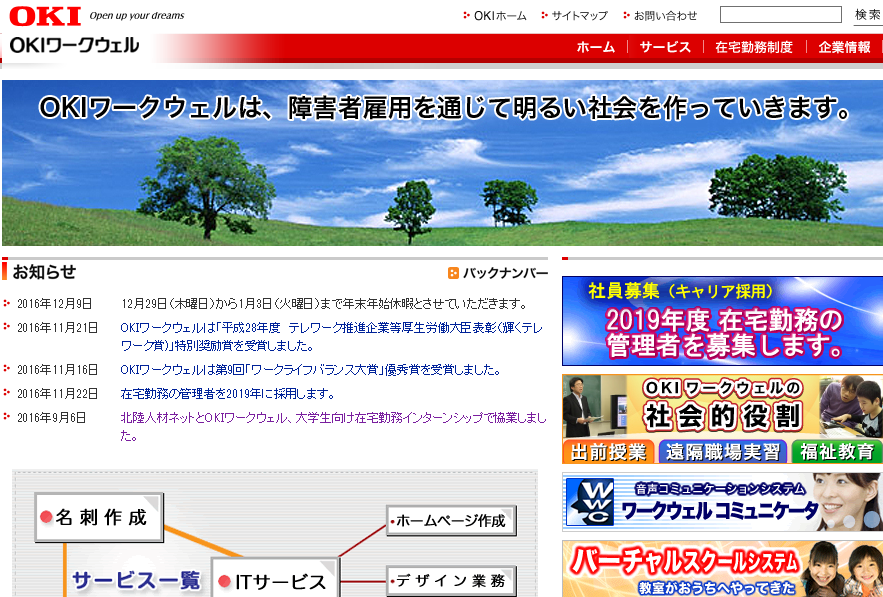Open the ワークウェル コミュニケータ banner
Viewport: 883px width, 597px height.
click(721, 502)
